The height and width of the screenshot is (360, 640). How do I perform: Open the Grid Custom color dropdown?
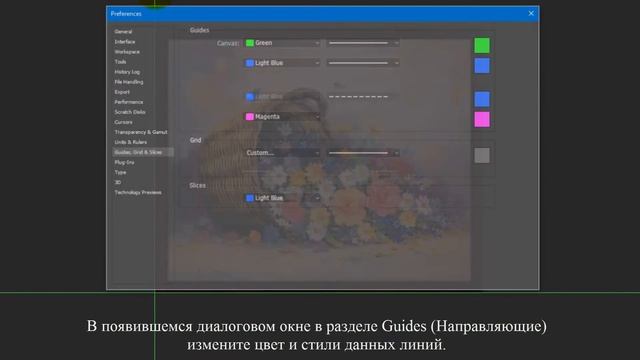[x=282, y=153]
